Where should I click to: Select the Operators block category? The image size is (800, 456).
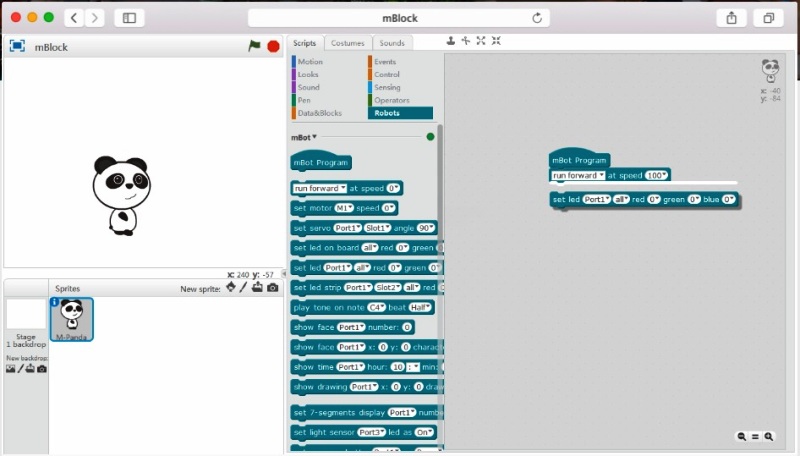(392, 100)
